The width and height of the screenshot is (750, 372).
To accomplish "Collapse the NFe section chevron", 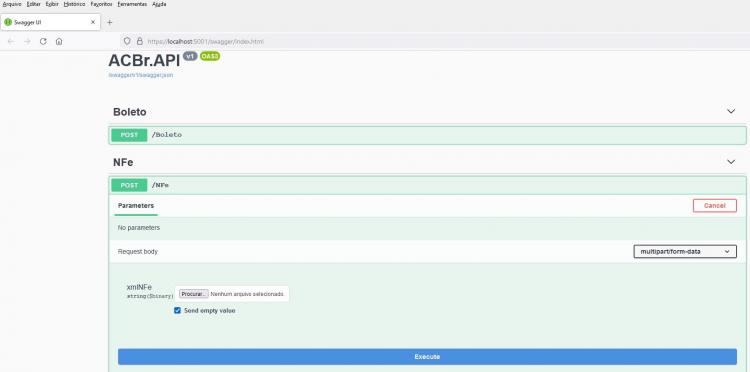I will pos(731,162).
